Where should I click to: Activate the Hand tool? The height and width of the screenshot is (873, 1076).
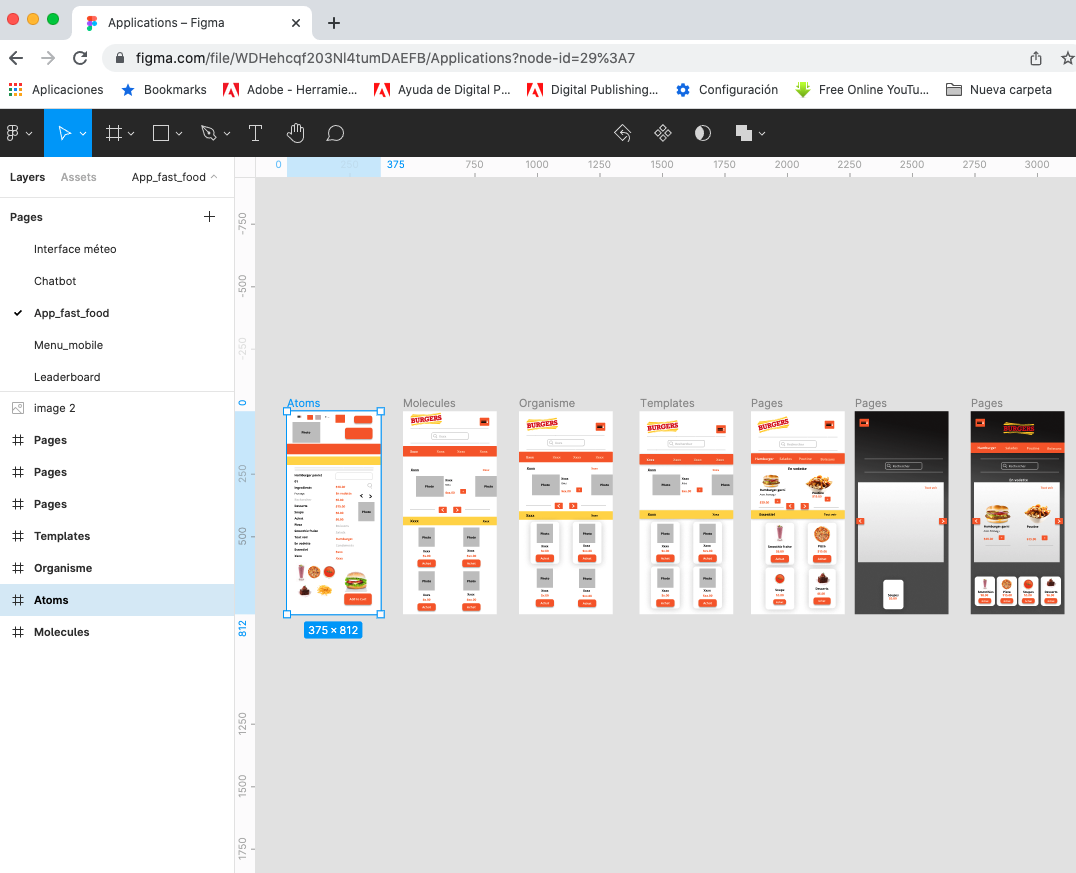coord(295,133)
